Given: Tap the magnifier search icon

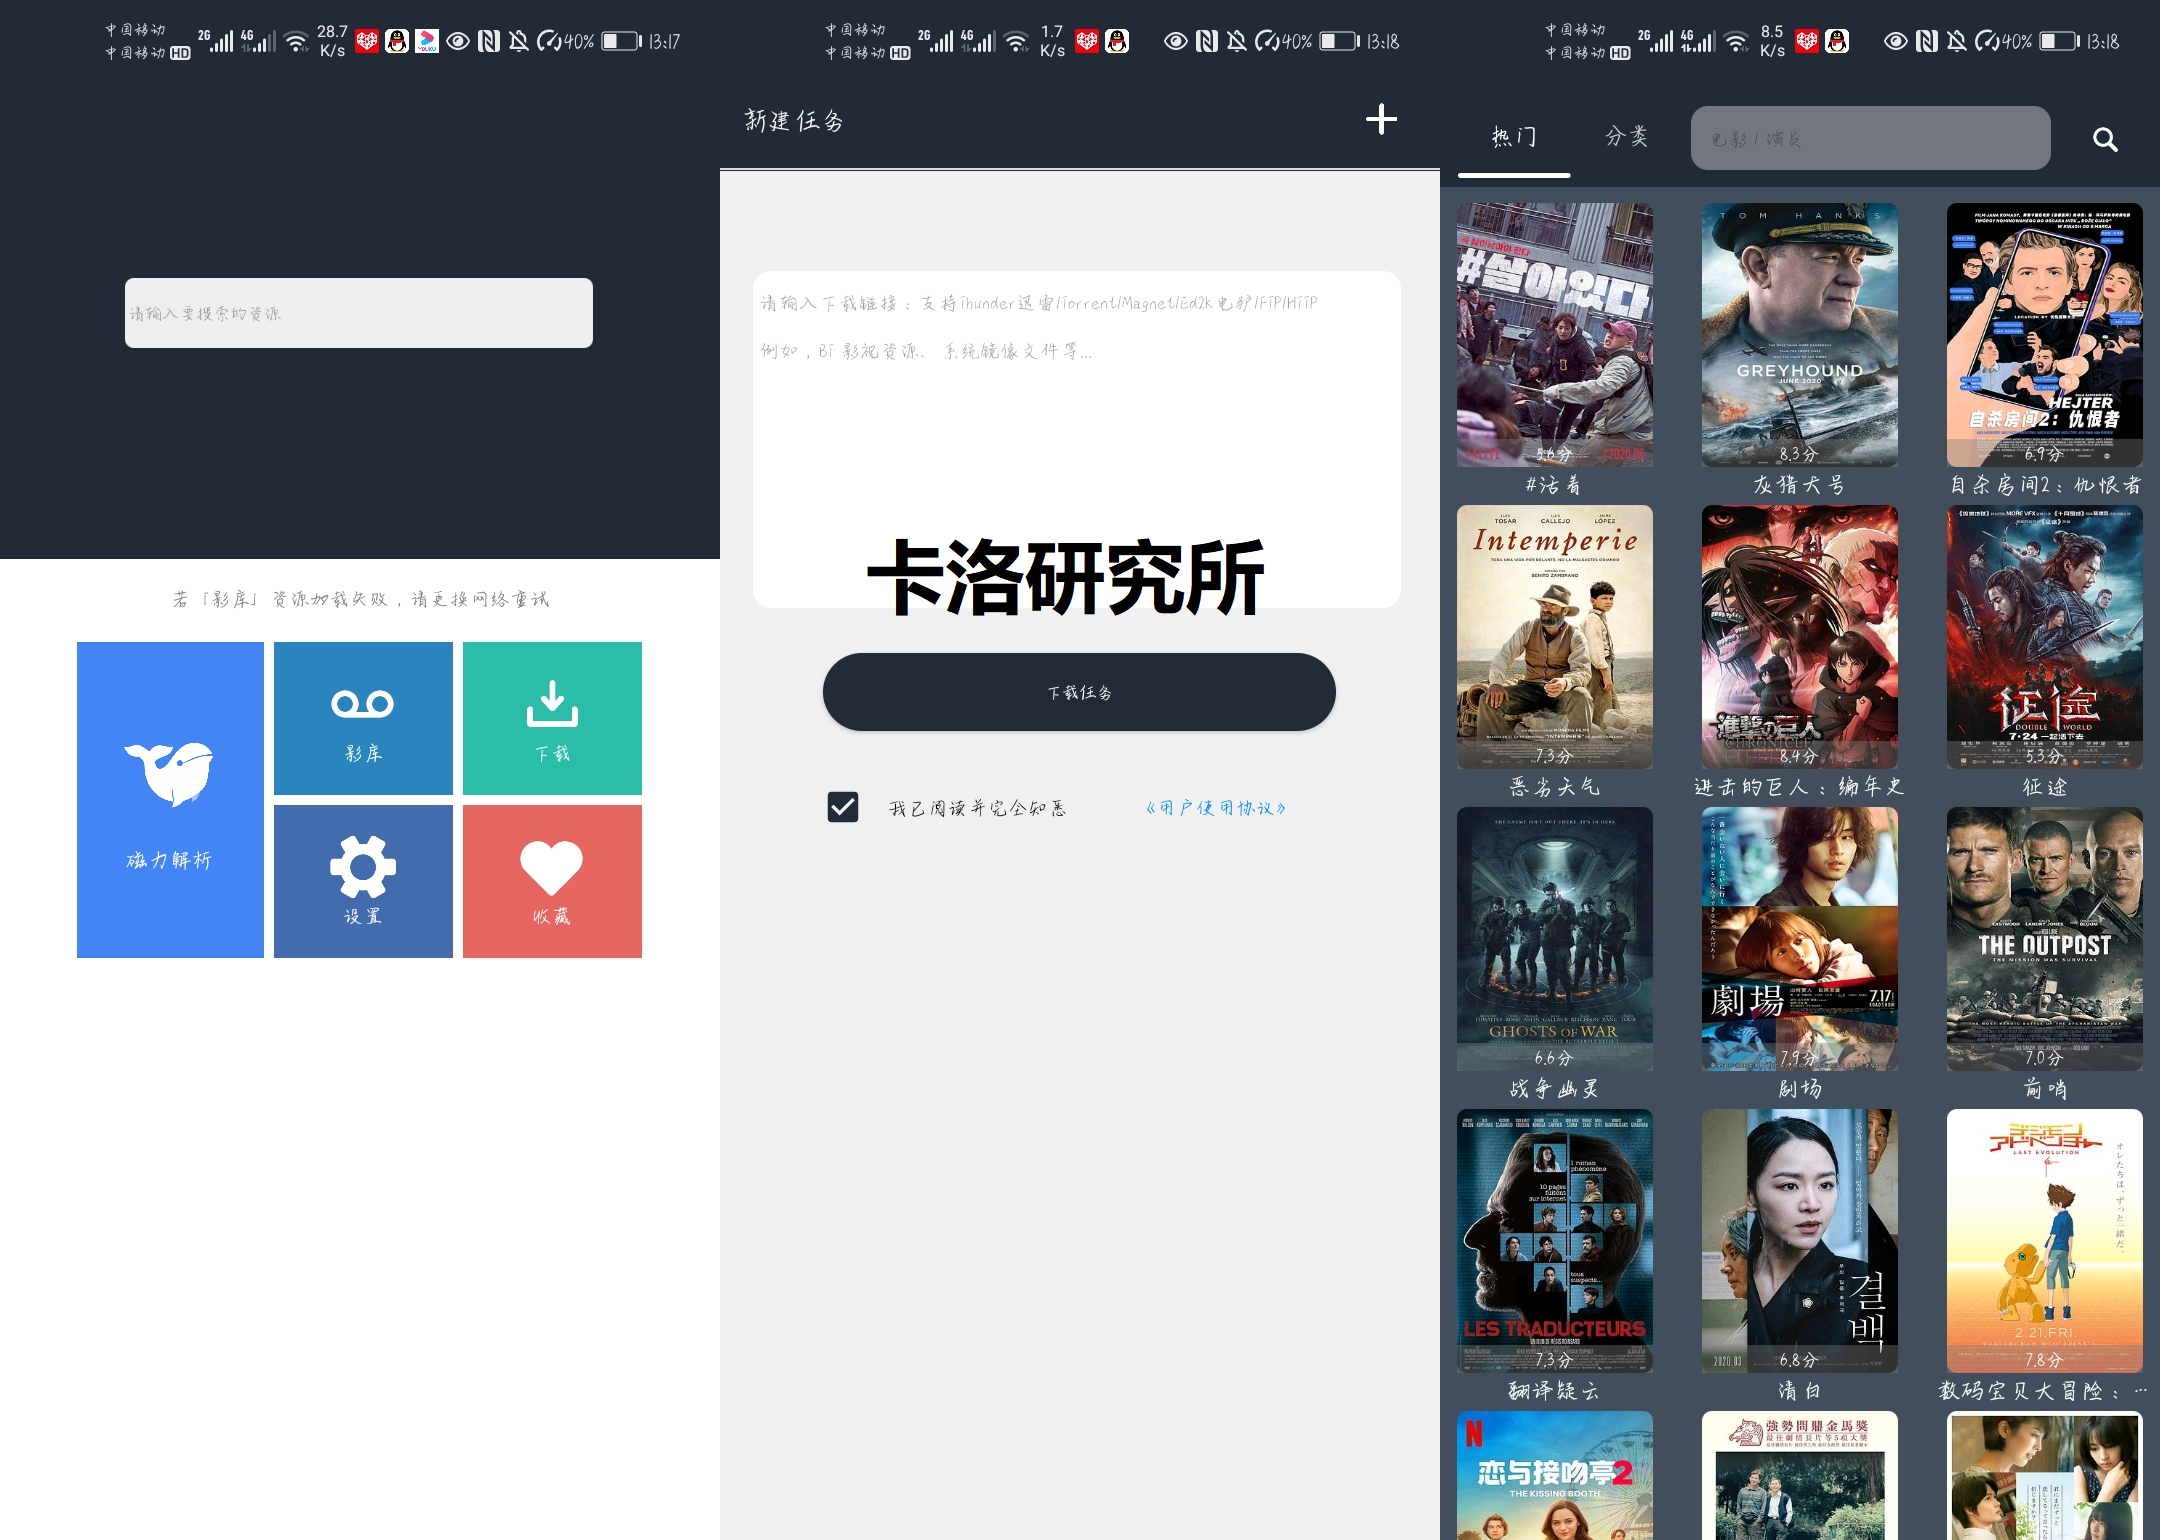Looking at the screenshot, I should tap(2105, 139).
